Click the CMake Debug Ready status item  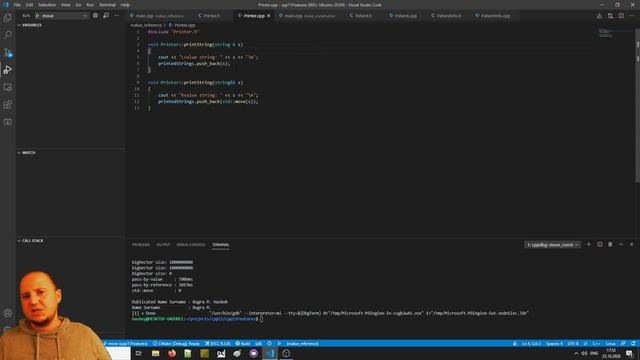tap(177, 343)
